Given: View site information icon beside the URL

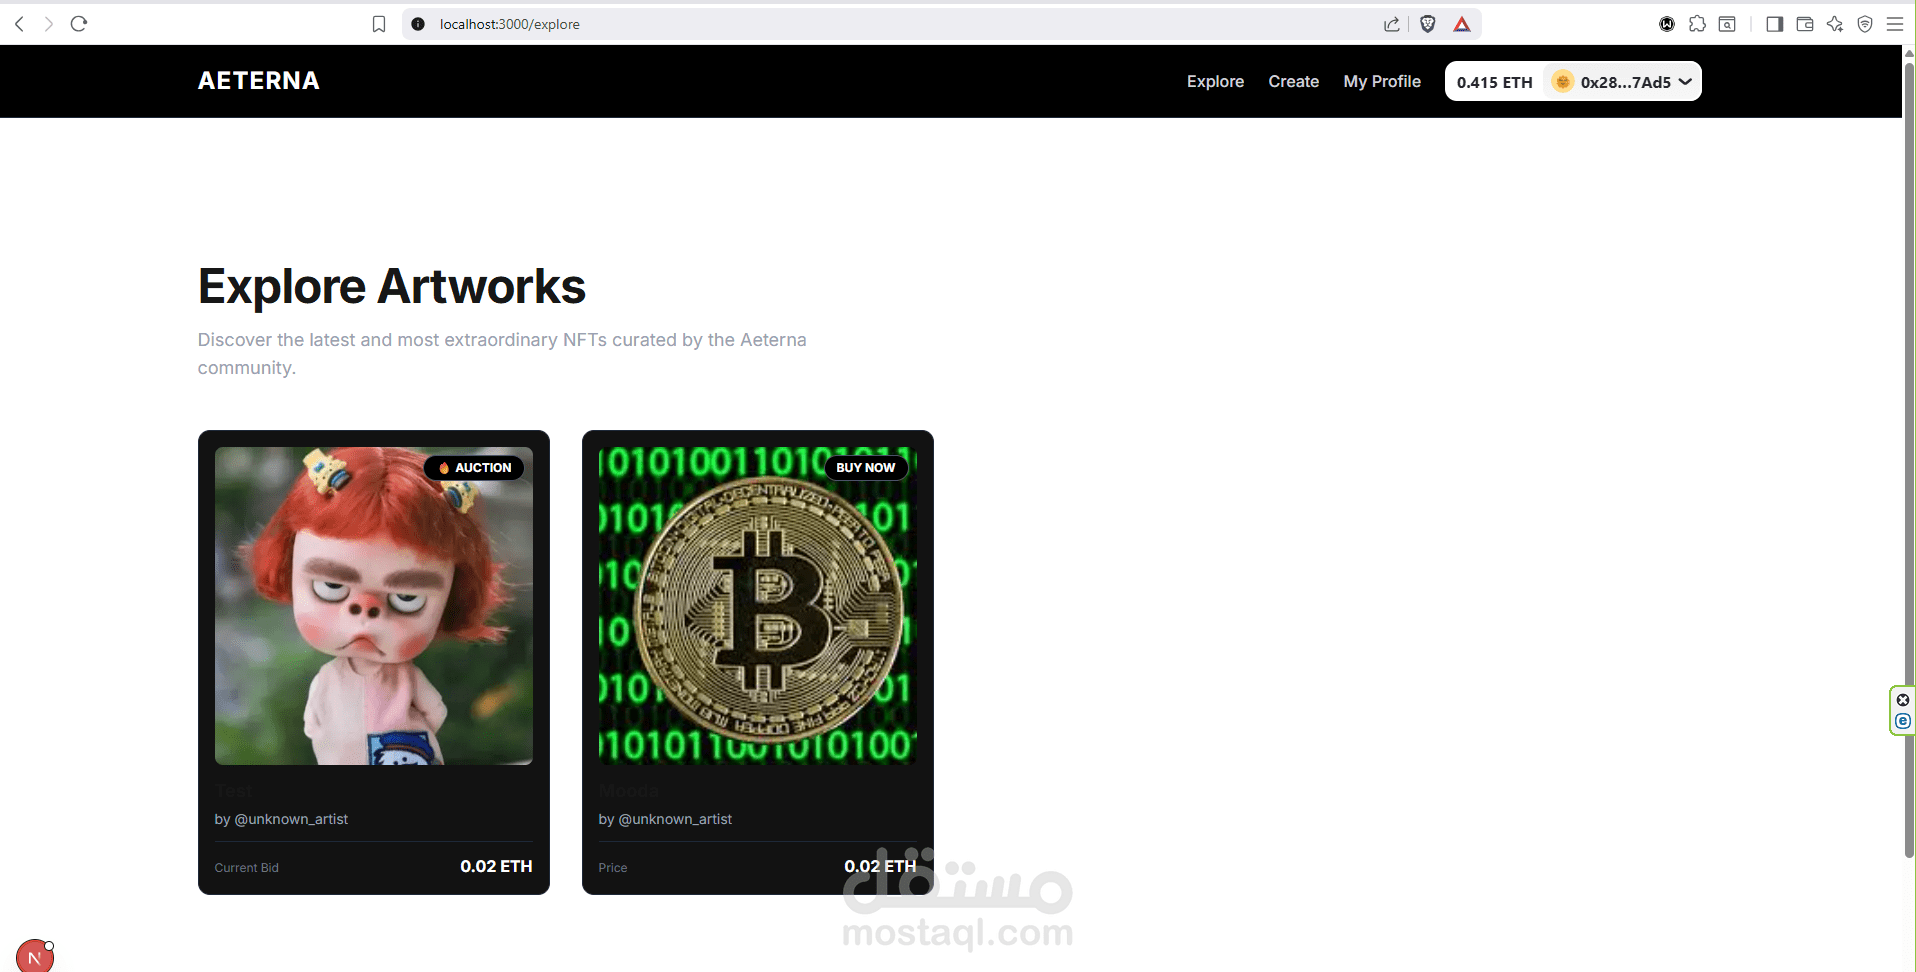Looking at the screenshot, I should (x=418, y=24).
